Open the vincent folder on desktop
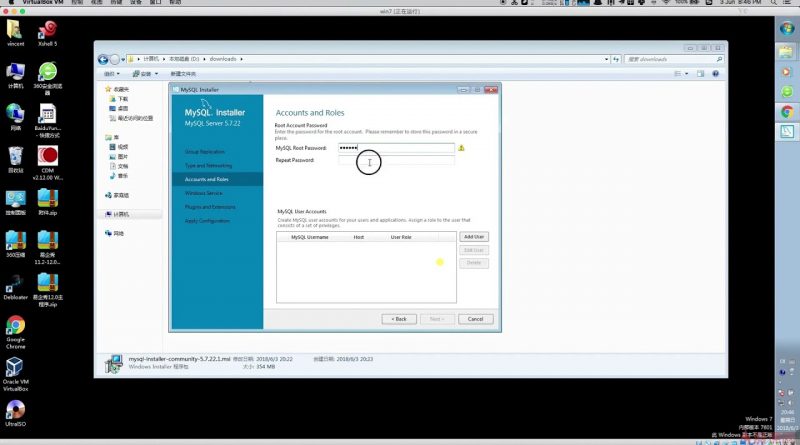 pyautogui.click(x=15, y=33)
